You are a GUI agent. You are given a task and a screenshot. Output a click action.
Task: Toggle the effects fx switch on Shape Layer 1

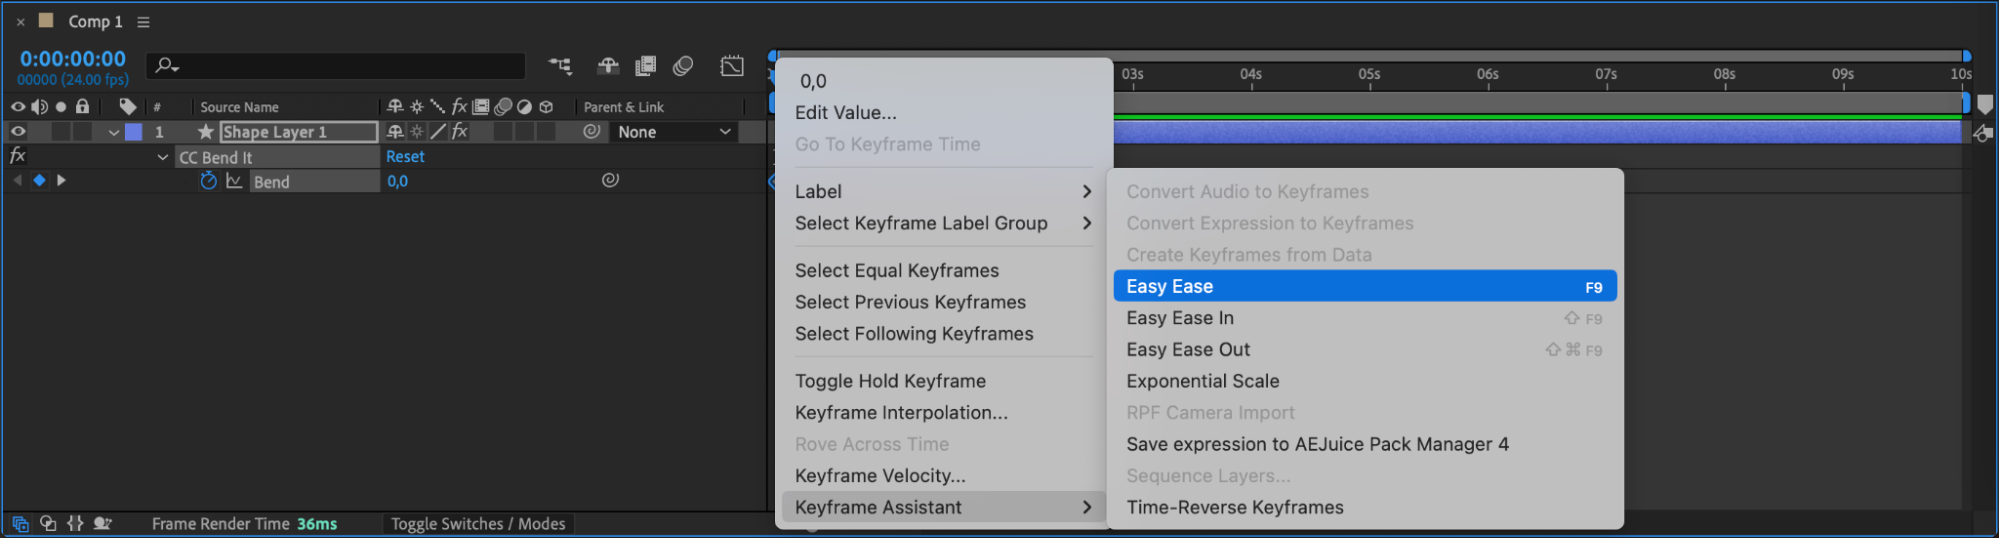pyautogui.click(x=459, y=131)
